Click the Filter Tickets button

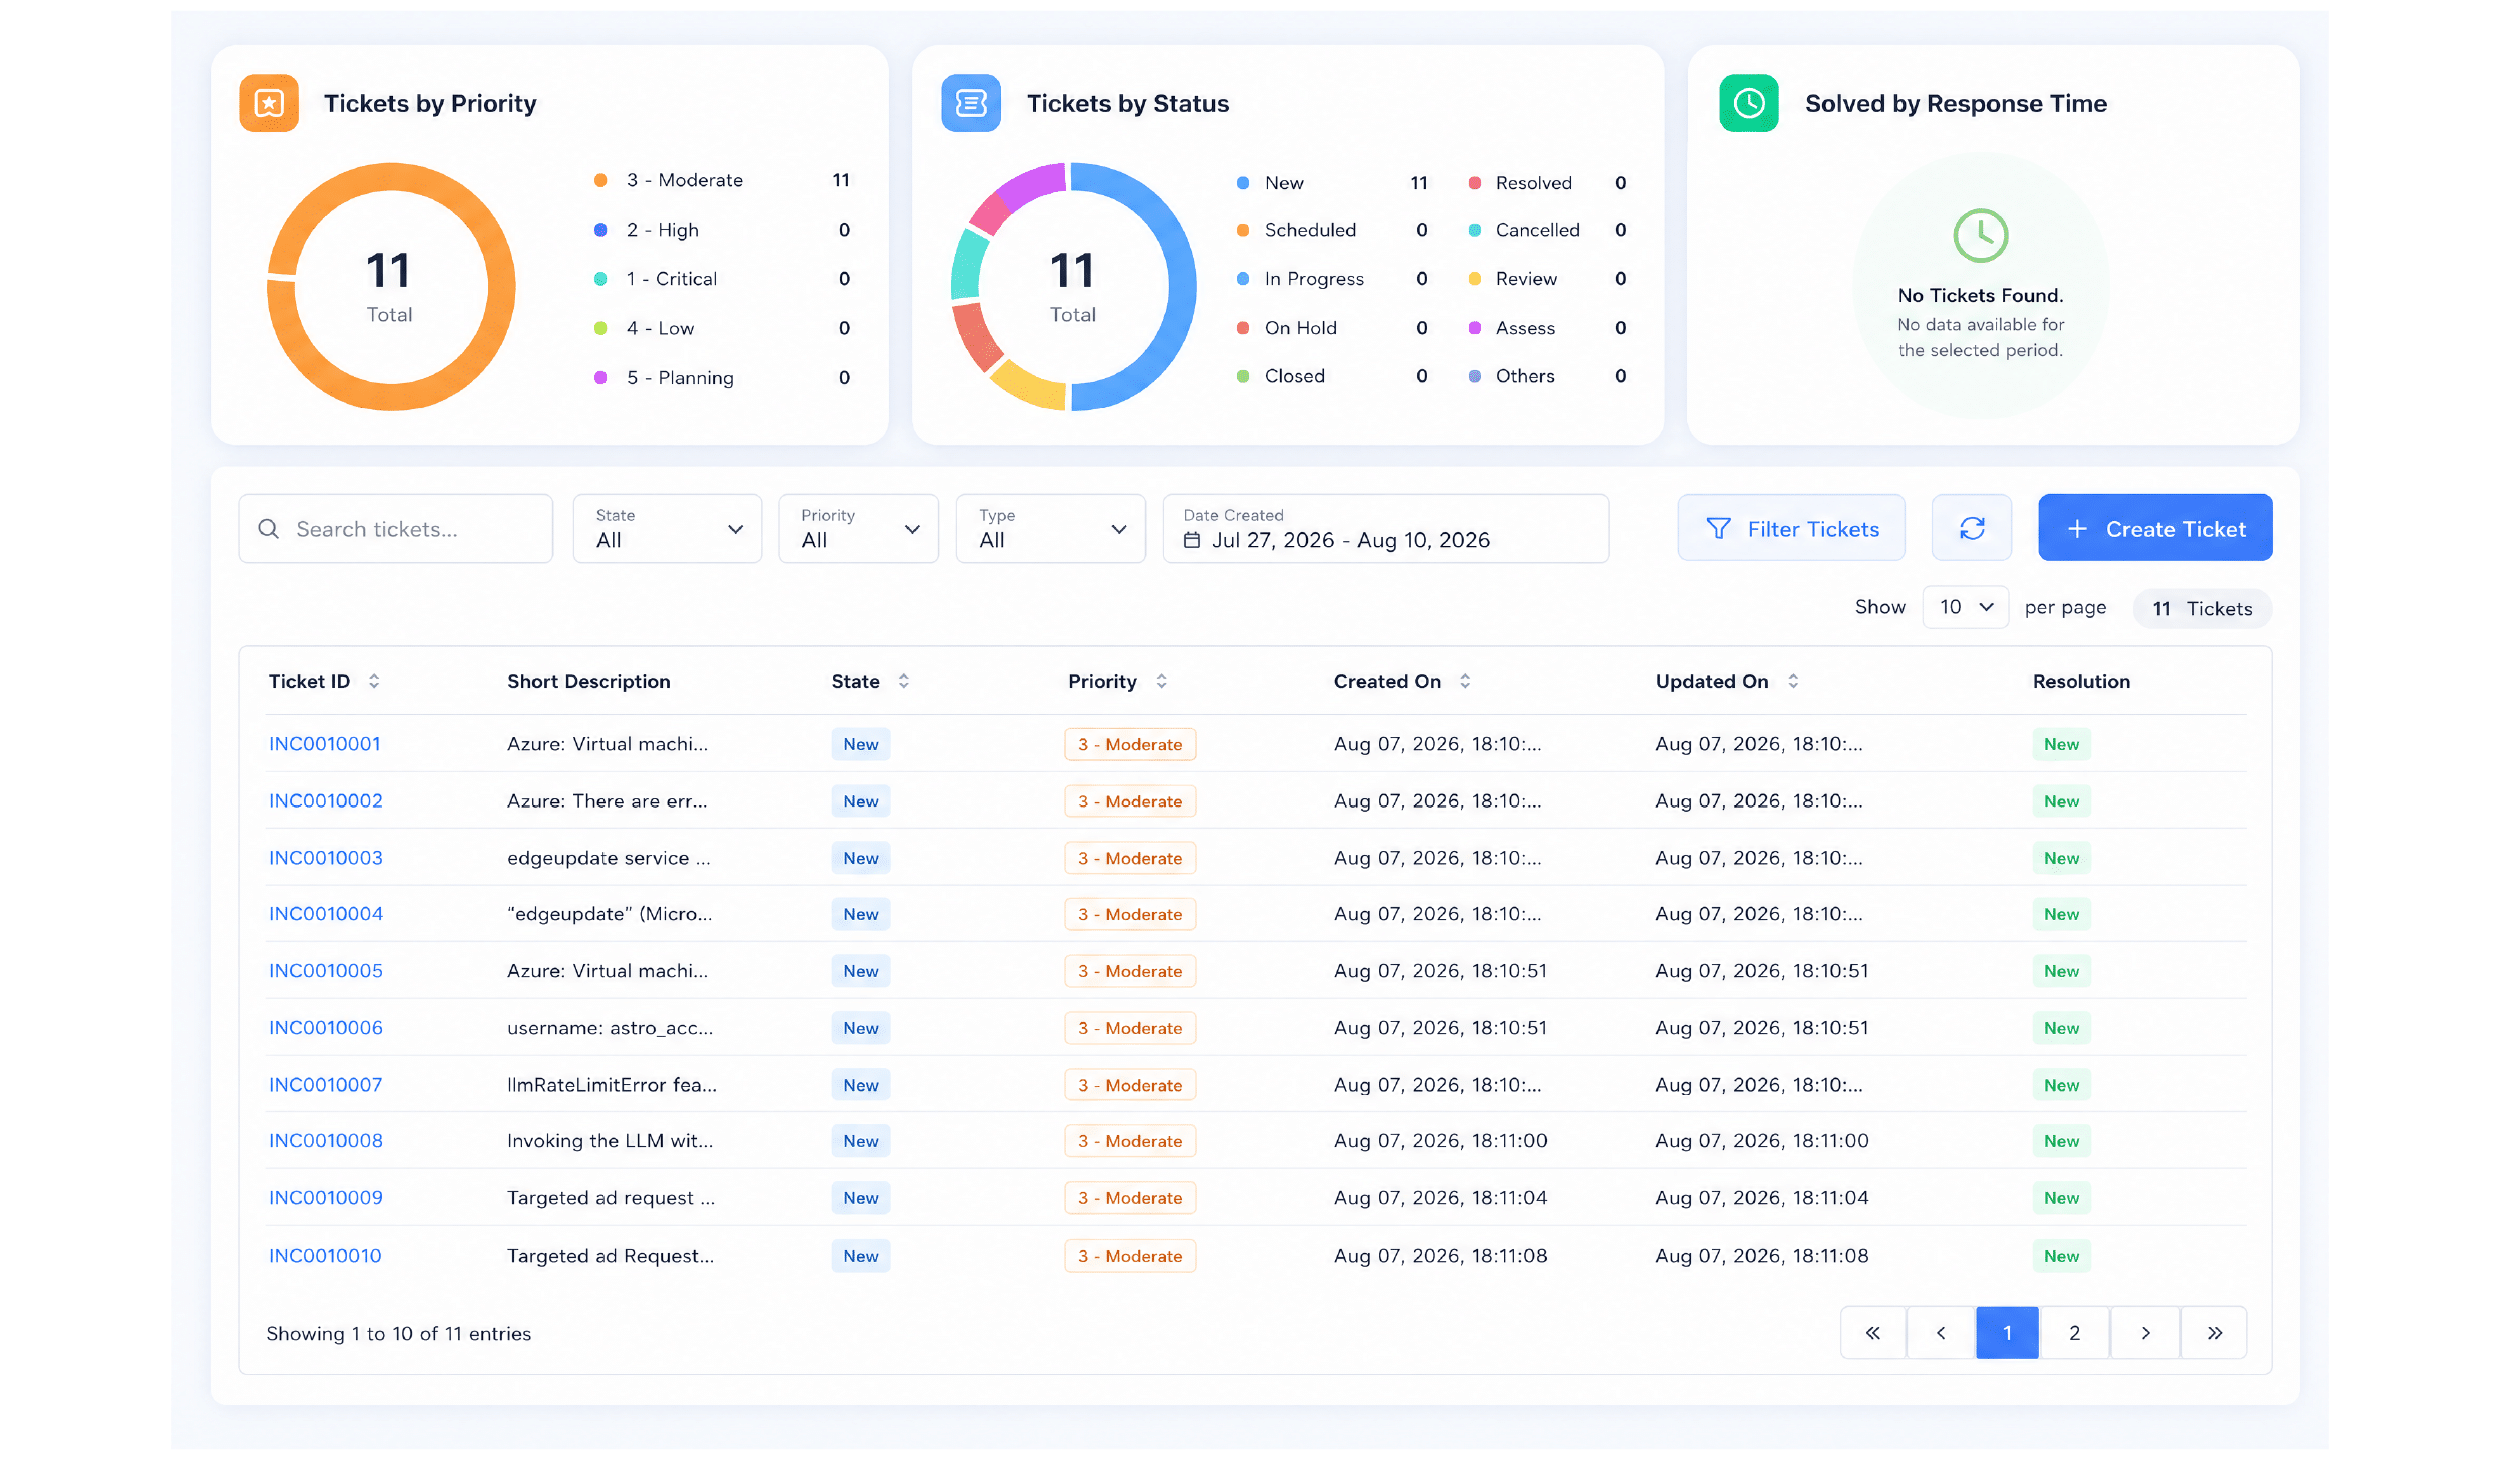pos(1792,528)
